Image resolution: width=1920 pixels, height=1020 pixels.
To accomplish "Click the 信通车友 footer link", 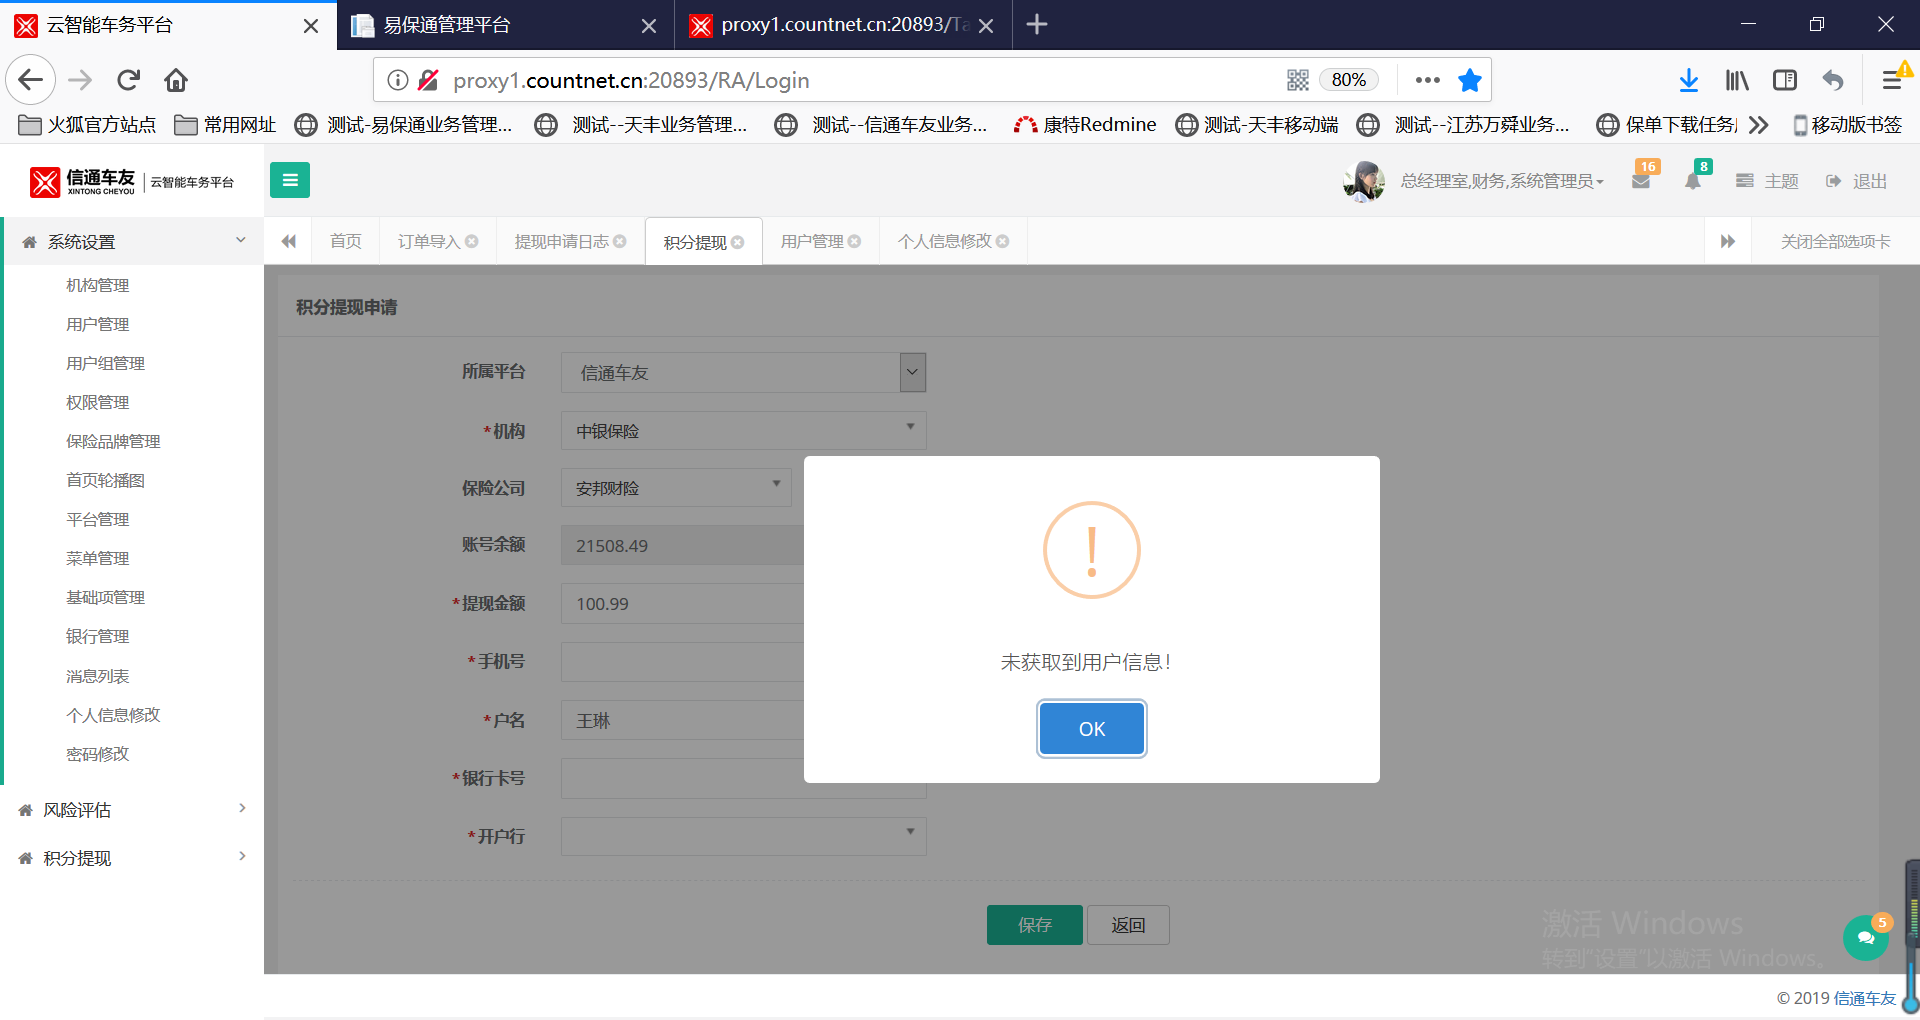I will coord(1864,998).
